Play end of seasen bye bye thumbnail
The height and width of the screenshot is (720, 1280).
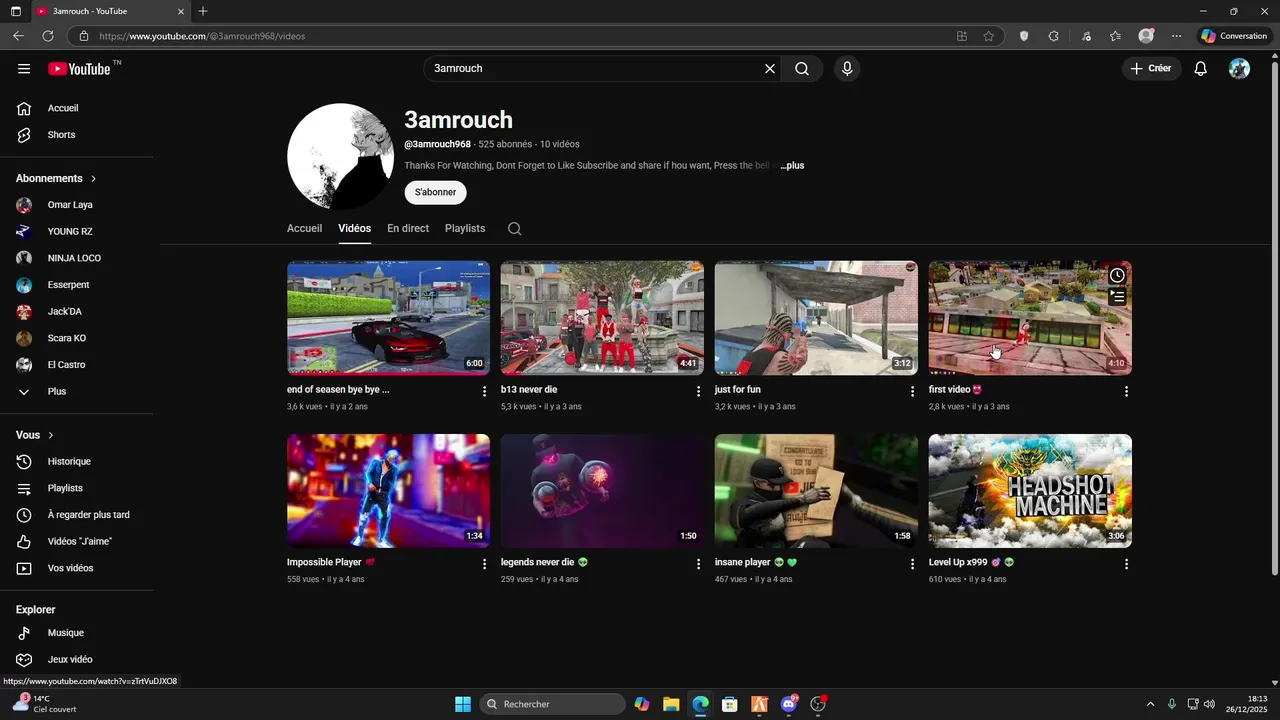[x=388, y=318]
